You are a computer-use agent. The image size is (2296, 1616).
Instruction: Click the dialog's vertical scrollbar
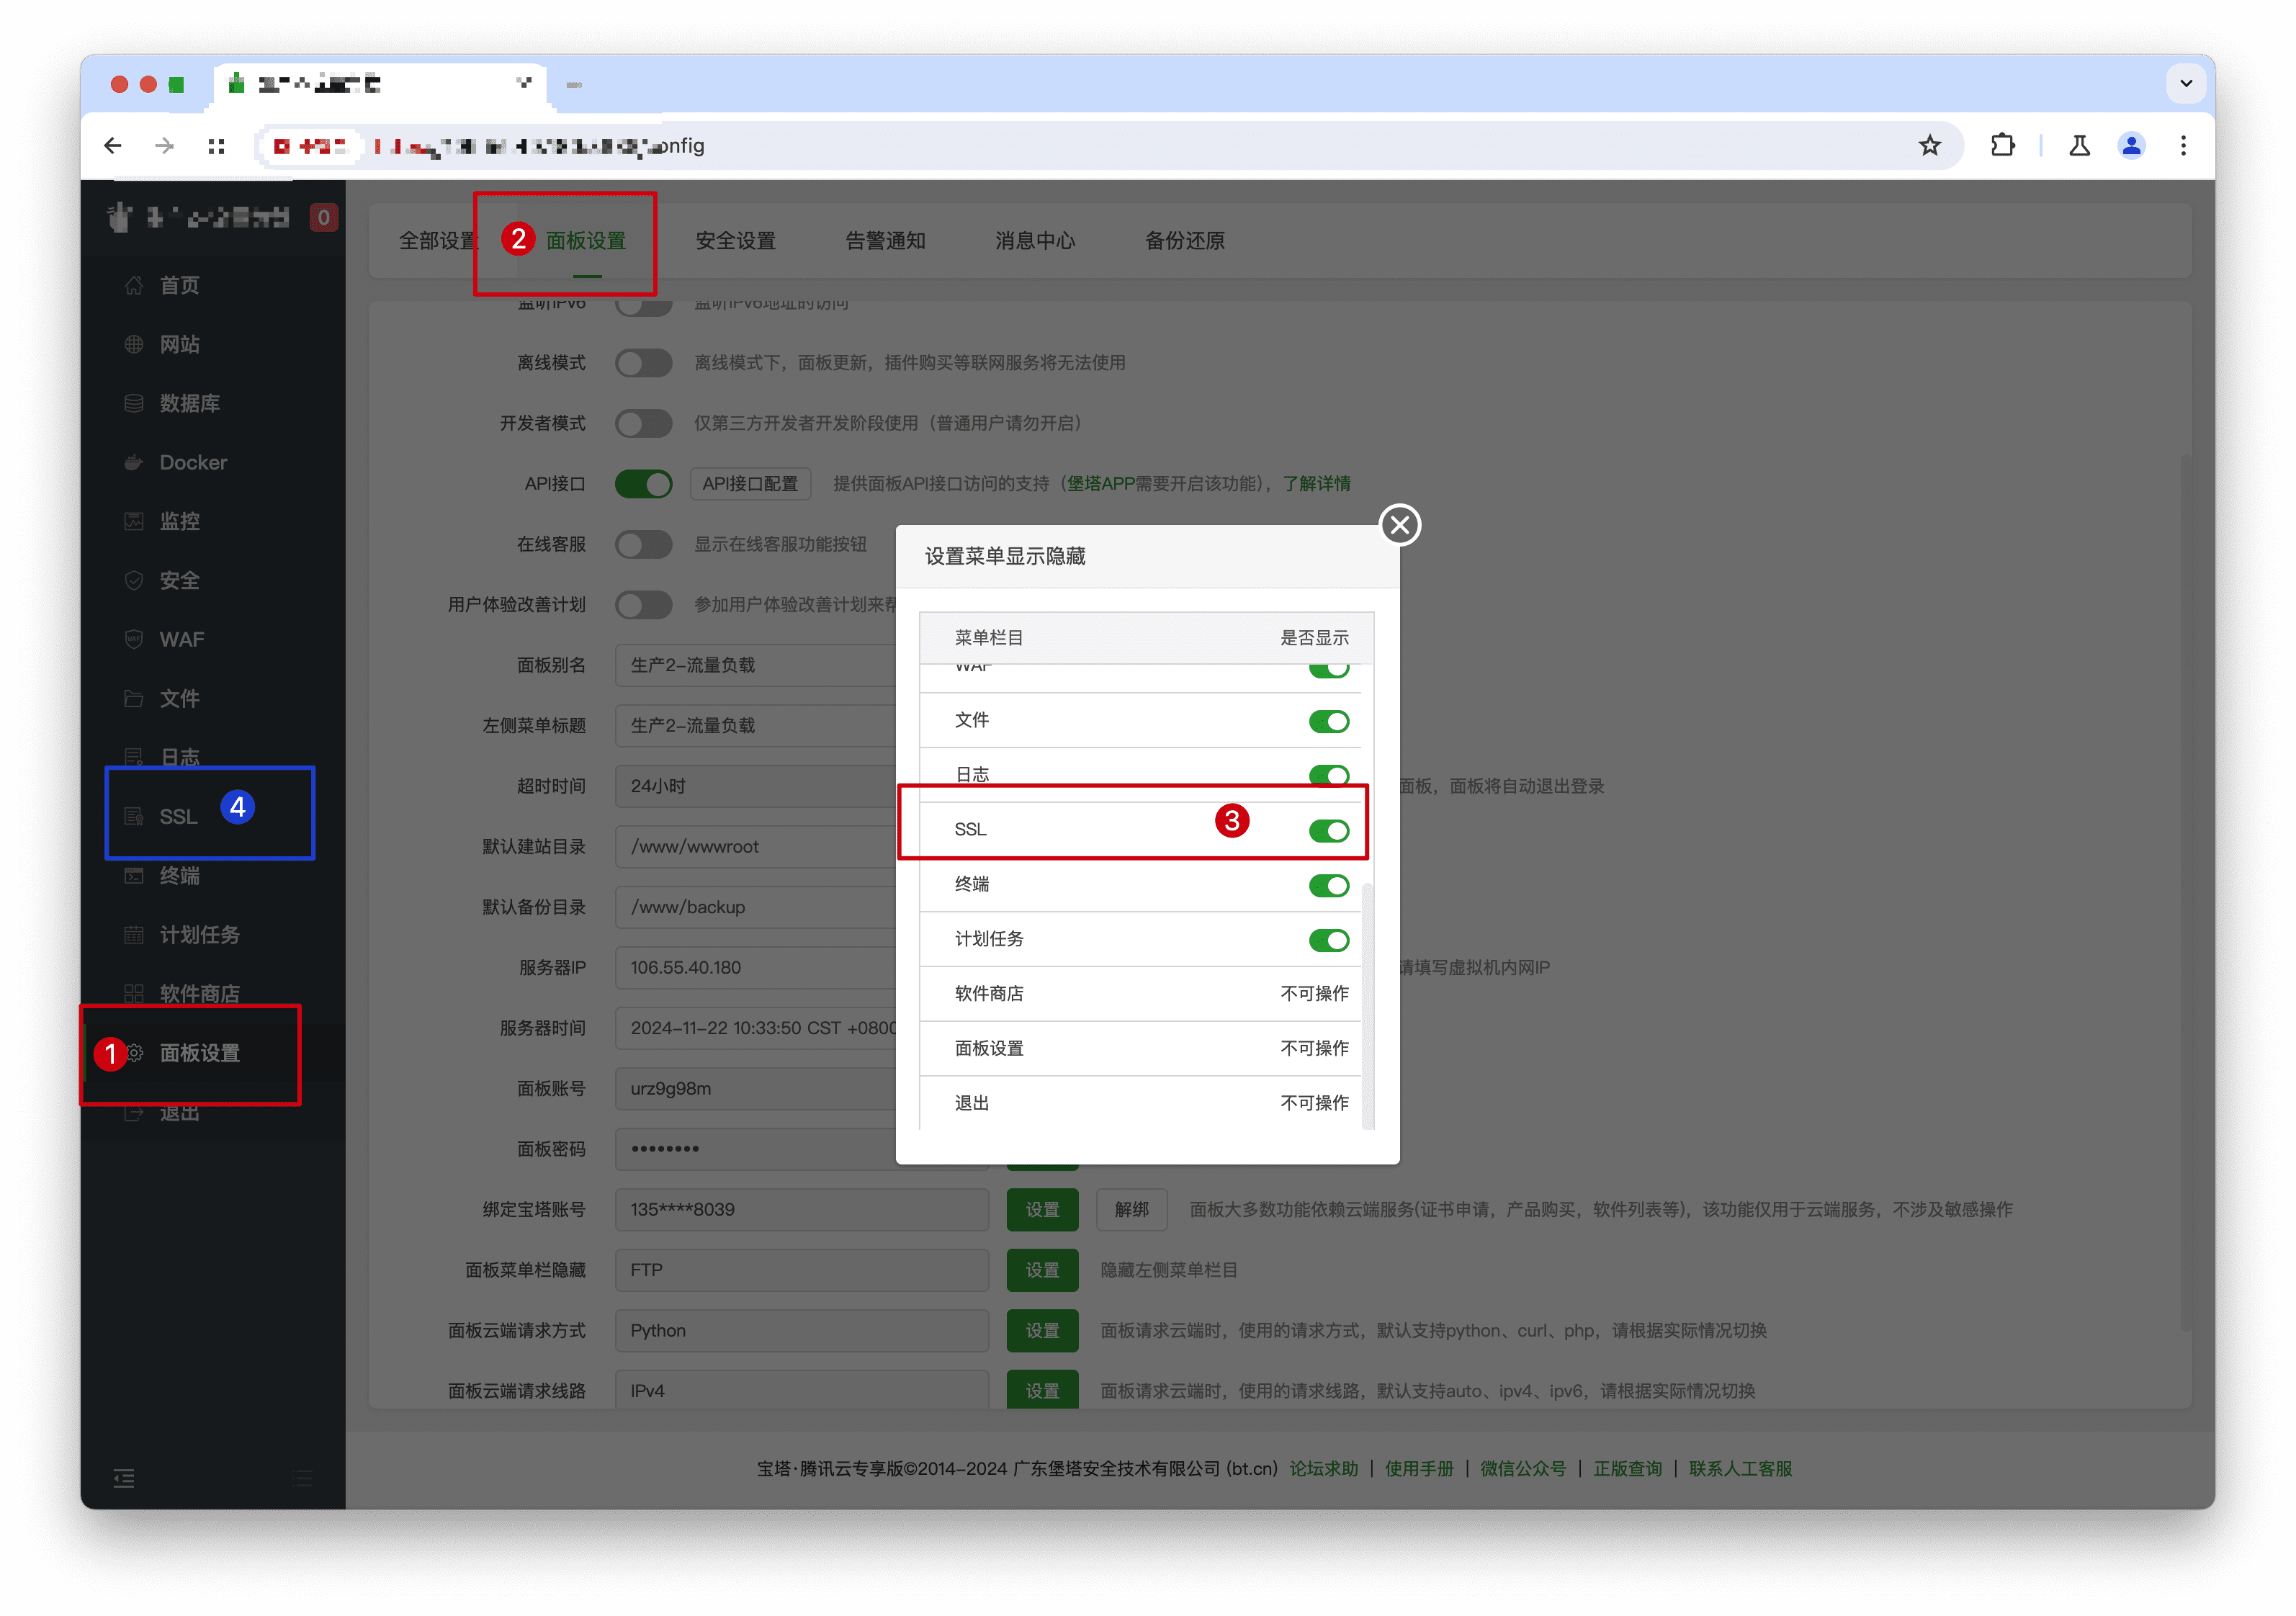(x=1367, y=1005)
